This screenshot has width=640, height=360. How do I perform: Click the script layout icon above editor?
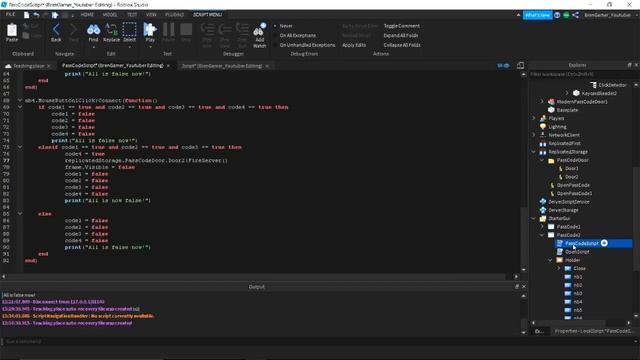[x=520, y=65]
